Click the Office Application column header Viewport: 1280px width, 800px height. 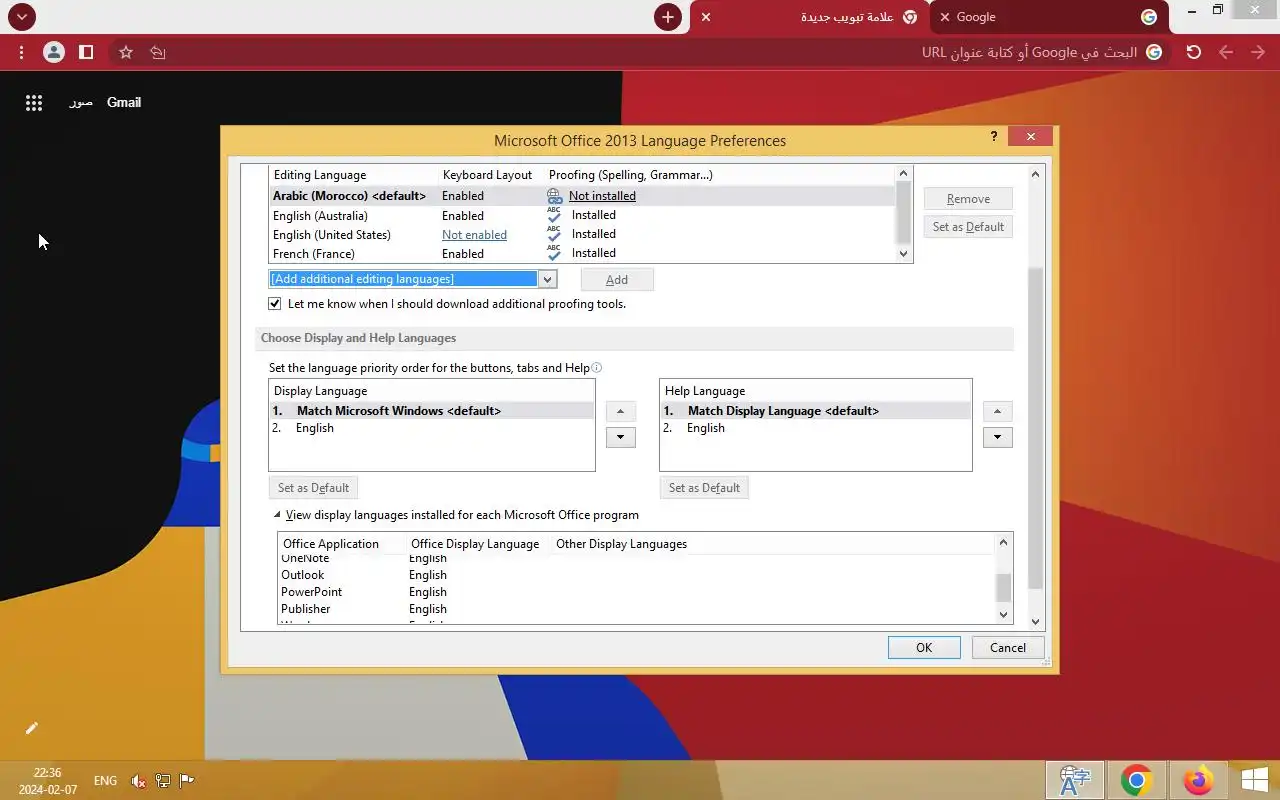[x=331, y=544]
